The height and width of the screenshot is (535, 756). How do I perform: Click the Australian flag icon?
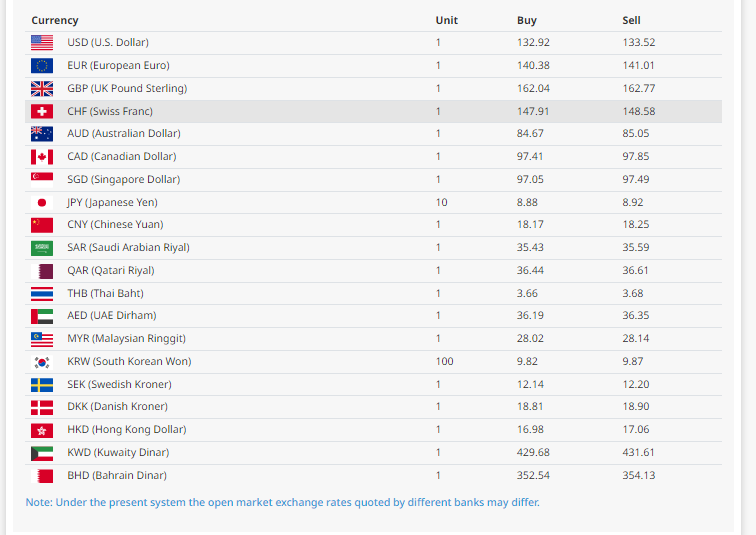coord(42,133)
